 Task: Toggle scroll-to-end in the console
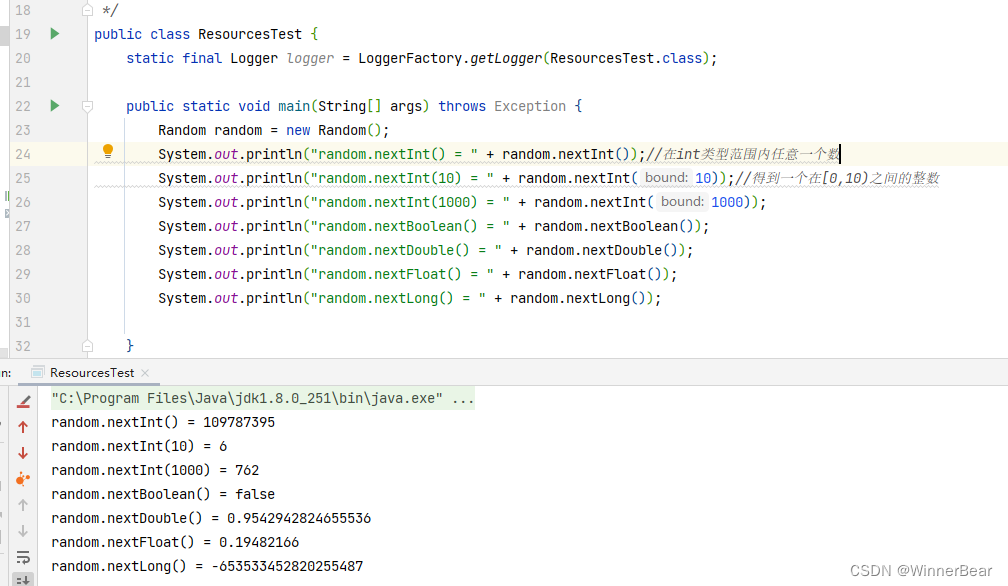pyautogui.click(x=23, y=580)
